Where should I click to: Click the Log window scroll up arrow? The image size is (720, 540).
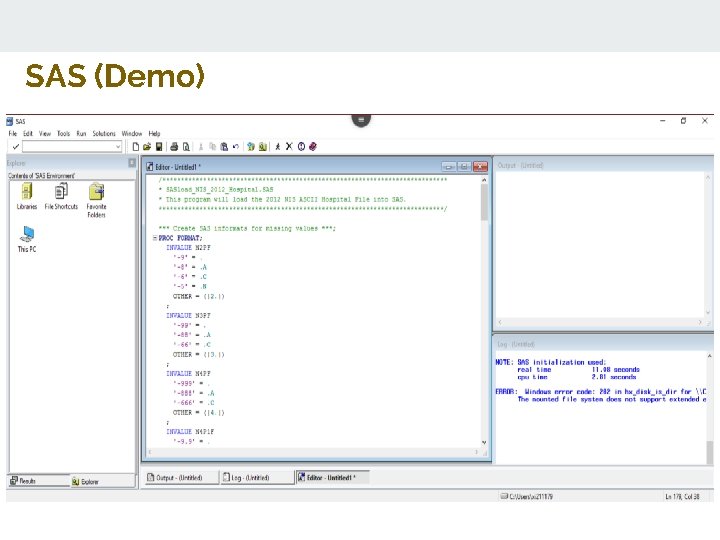pyautogui.click(x=709, y=356)
